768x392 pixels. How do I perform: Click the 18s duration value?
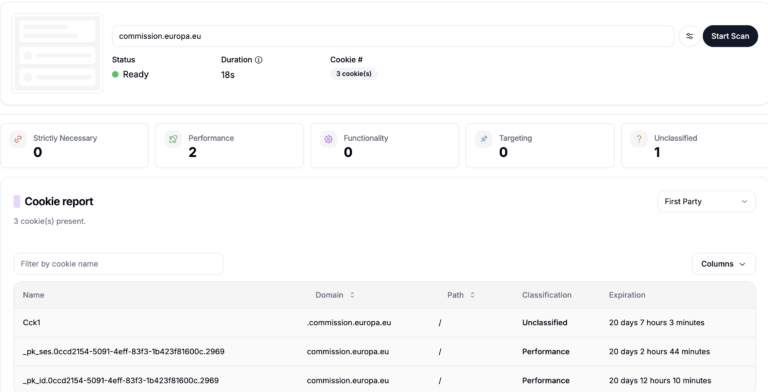click(228, 74)
